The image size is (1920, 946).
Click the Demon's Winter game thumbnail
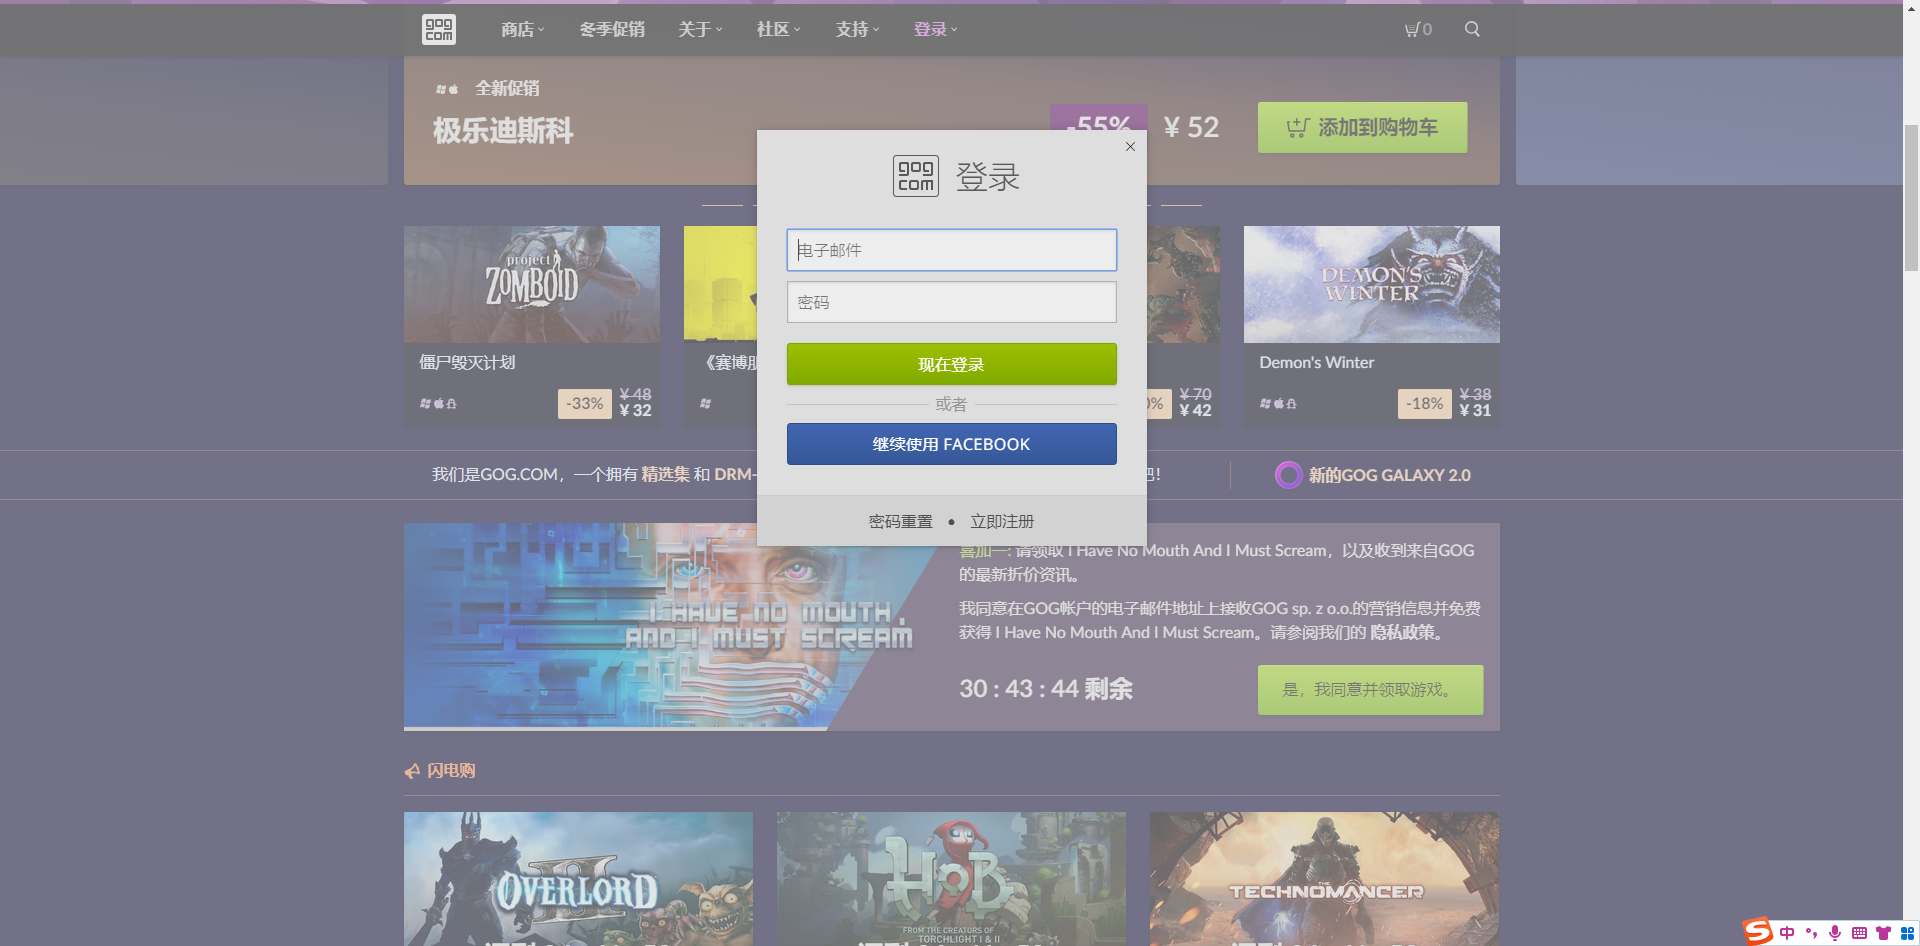pos(1370,284)
